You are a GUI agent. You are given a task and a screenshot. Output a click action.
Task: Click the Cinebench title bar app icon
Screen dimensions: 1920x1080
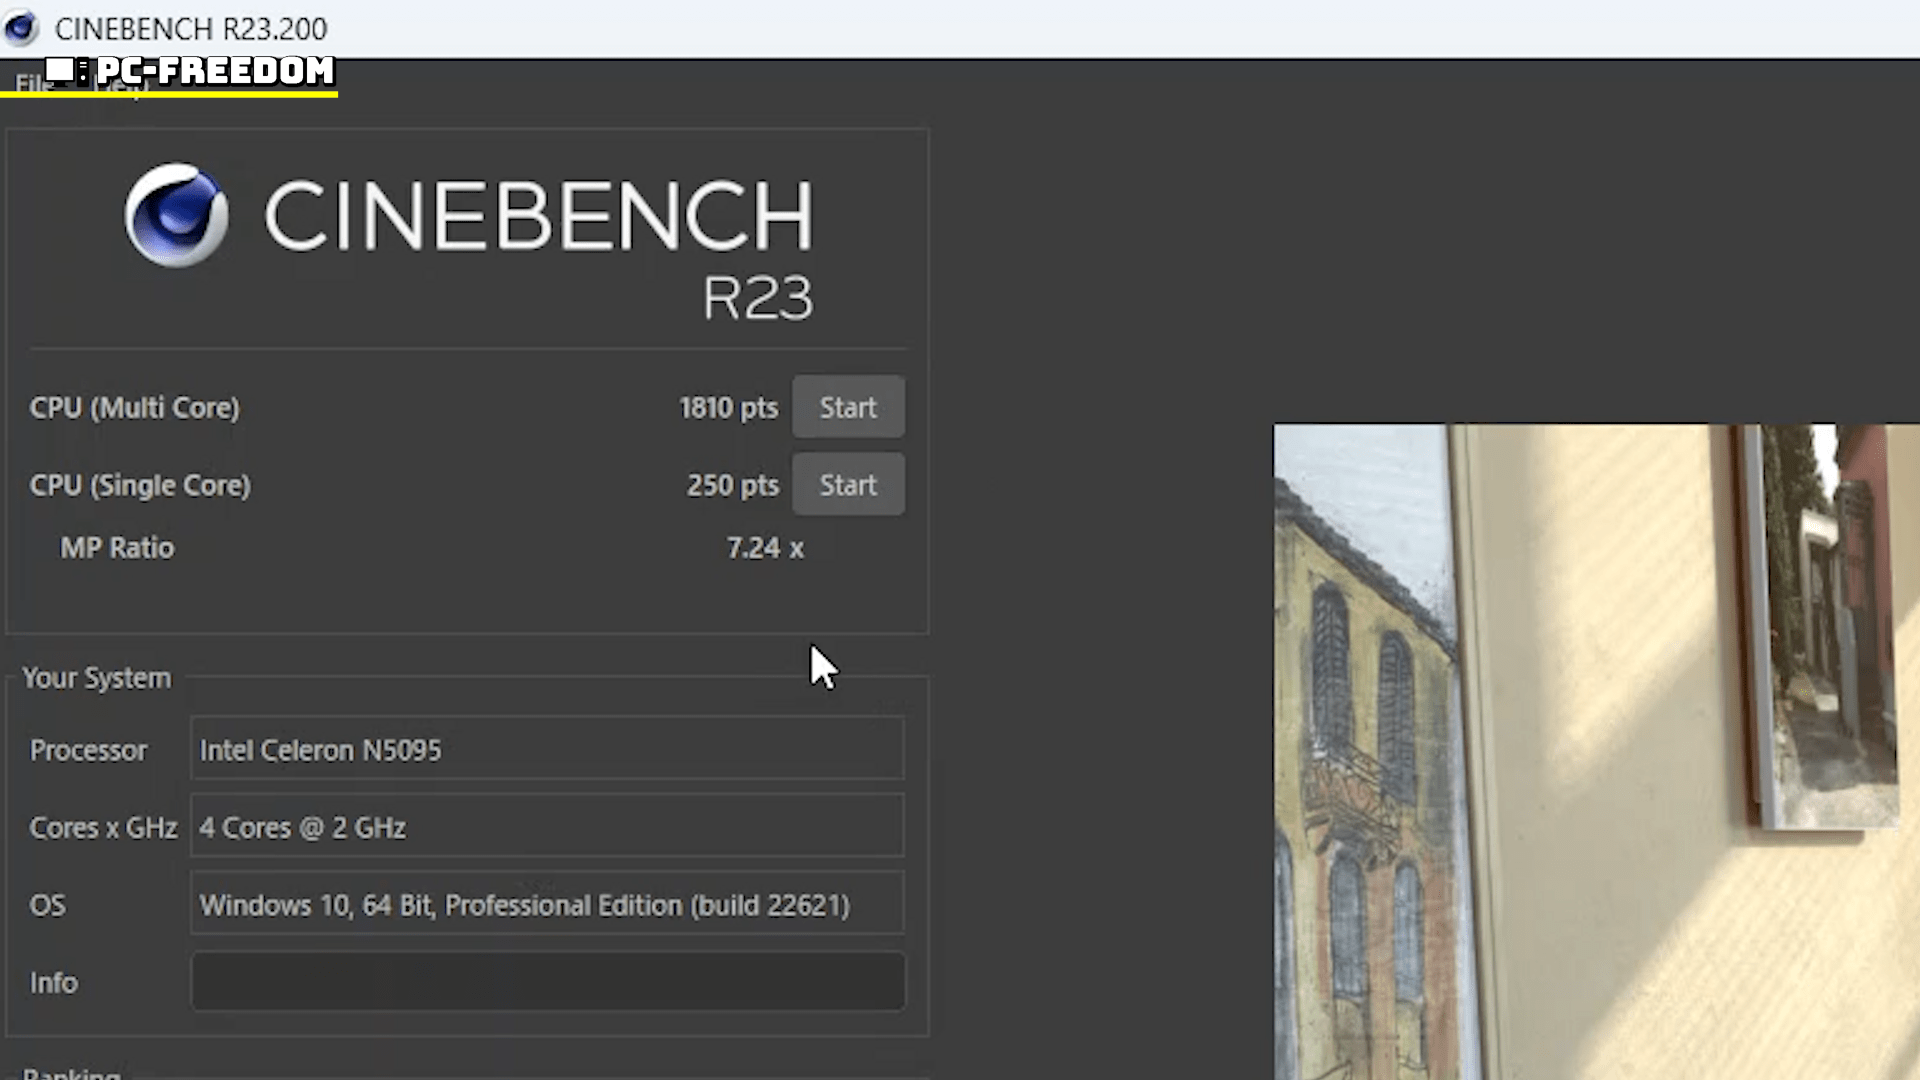(x=21, y=28)
